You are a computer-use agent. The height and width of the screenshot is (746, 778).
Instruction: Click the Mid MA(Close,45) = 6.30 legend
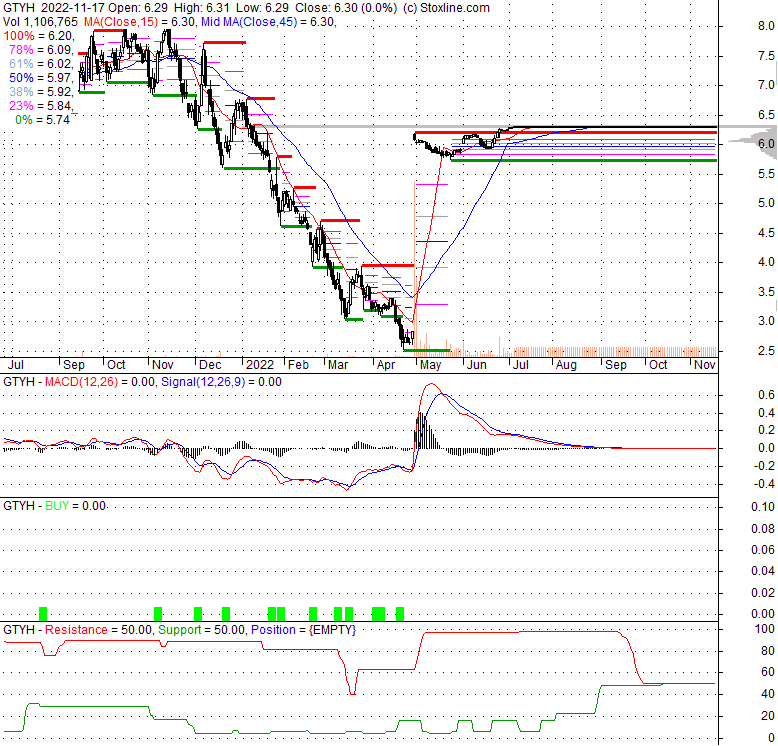pos(268,22)
